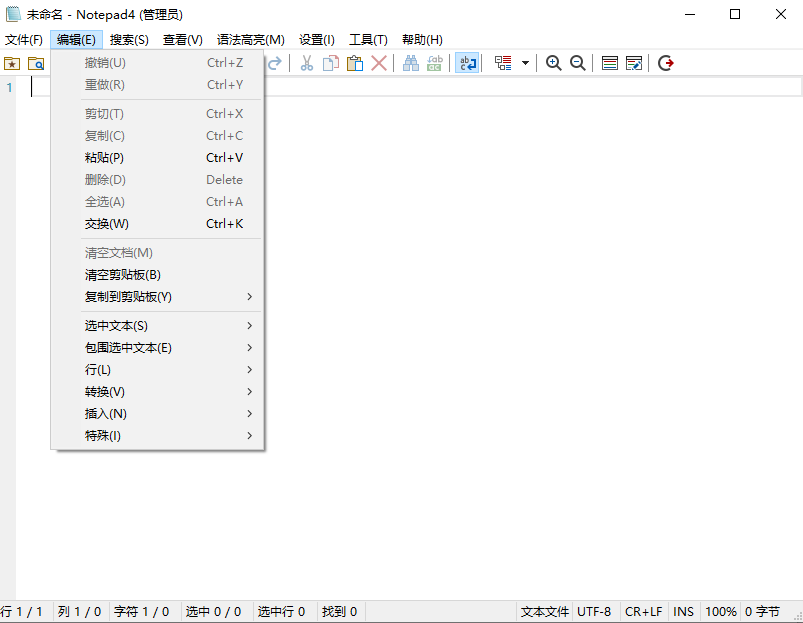Open the 设置(I) menu
The image size is (803, 623).
[316, 40]
